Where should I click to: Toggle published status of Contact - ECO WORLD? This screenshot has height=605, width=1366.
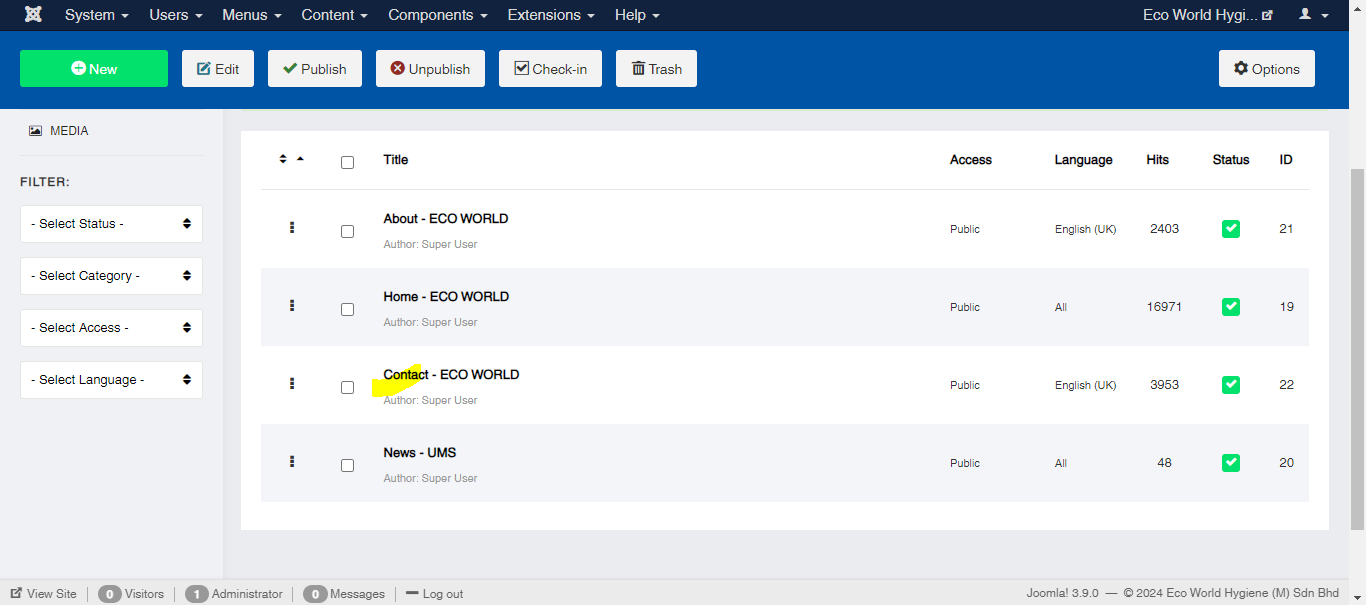click(1231, 385)
